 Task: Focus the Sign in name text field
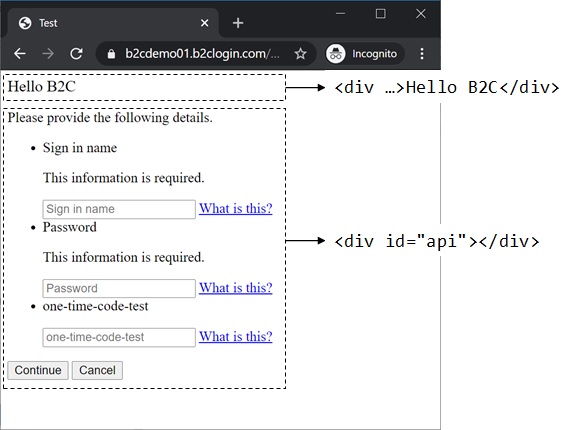point(119,209)
